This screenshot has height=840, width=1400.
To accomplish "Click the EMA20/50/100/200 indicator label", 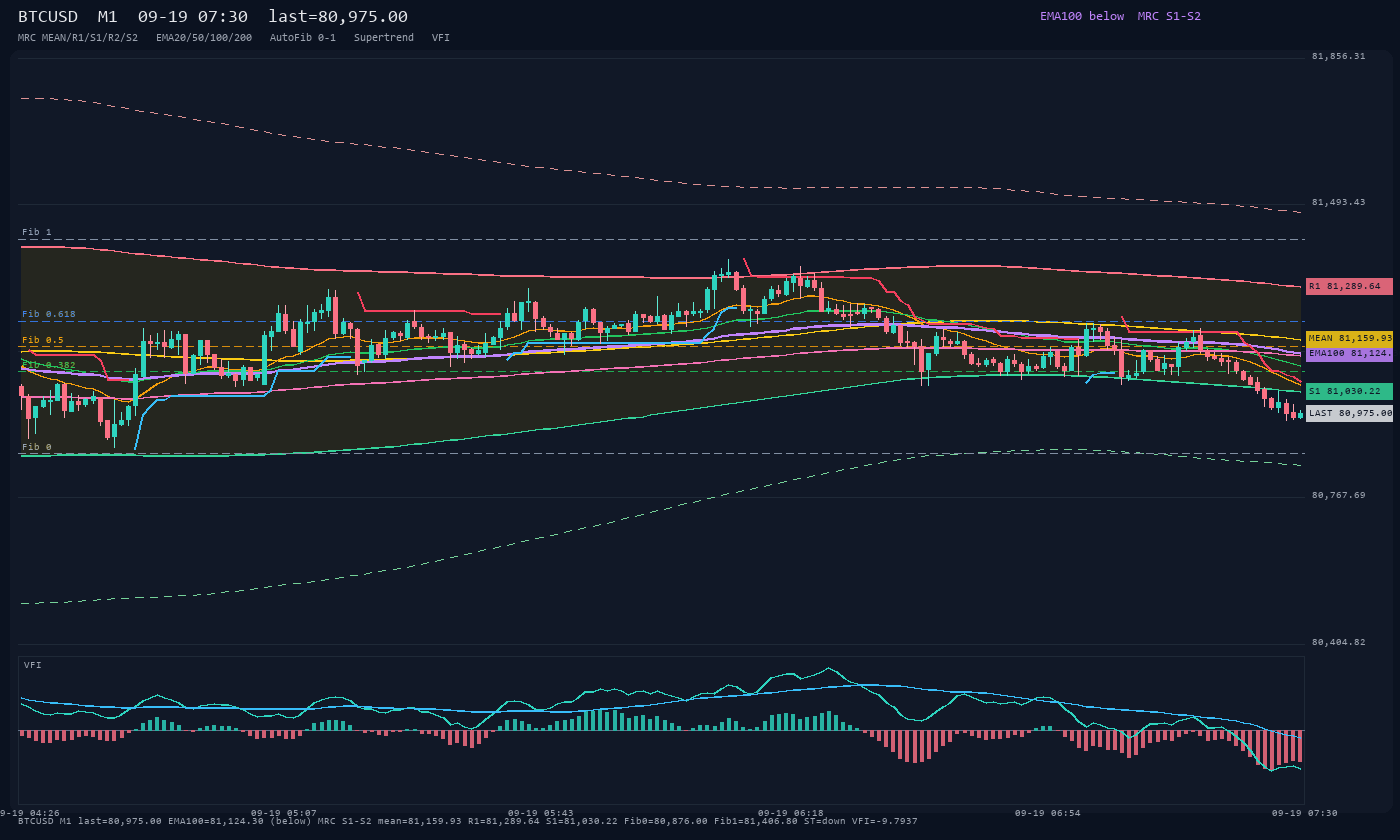I will pyautogui.click(x=204, y=37).
